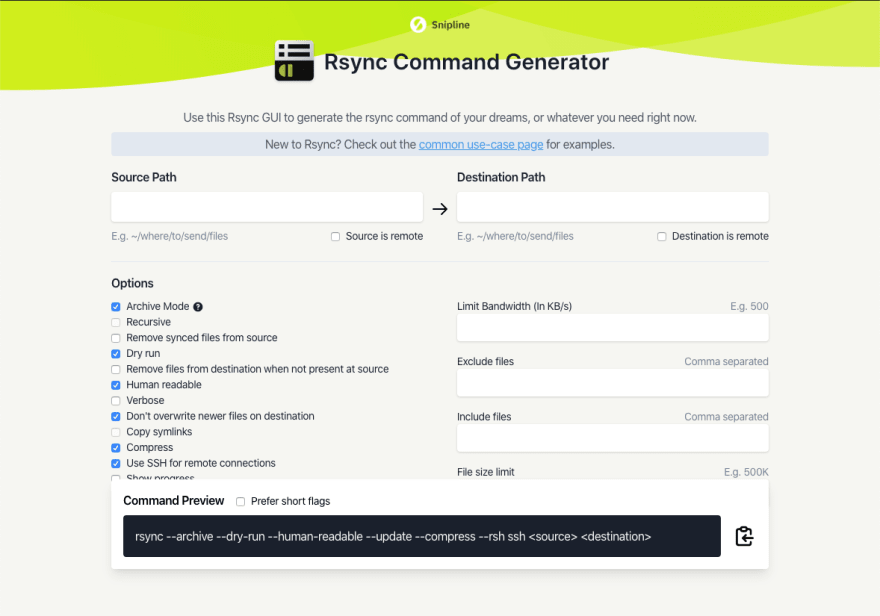Uncheck Use SSH for remote connections
Viewport: 880px width, 616px height.
tap(116, 464)
